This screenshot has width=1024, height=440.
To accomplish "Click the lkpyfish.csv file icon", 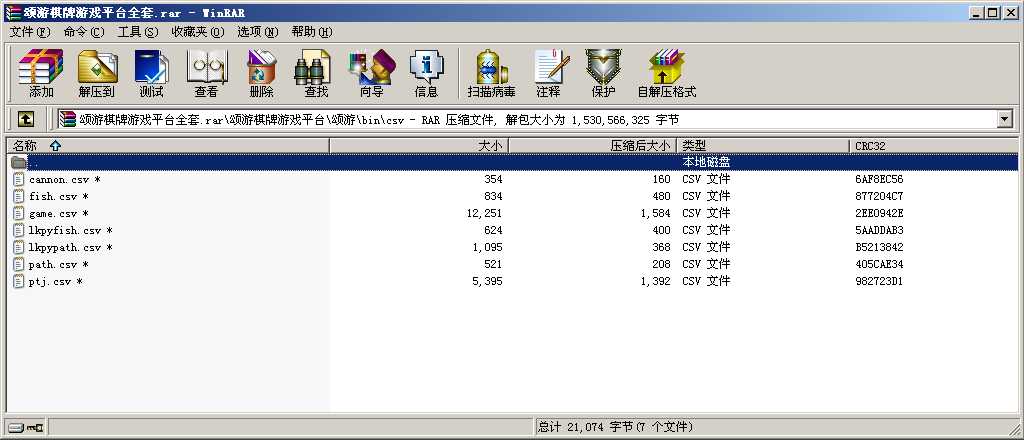I will click(18, 230).
